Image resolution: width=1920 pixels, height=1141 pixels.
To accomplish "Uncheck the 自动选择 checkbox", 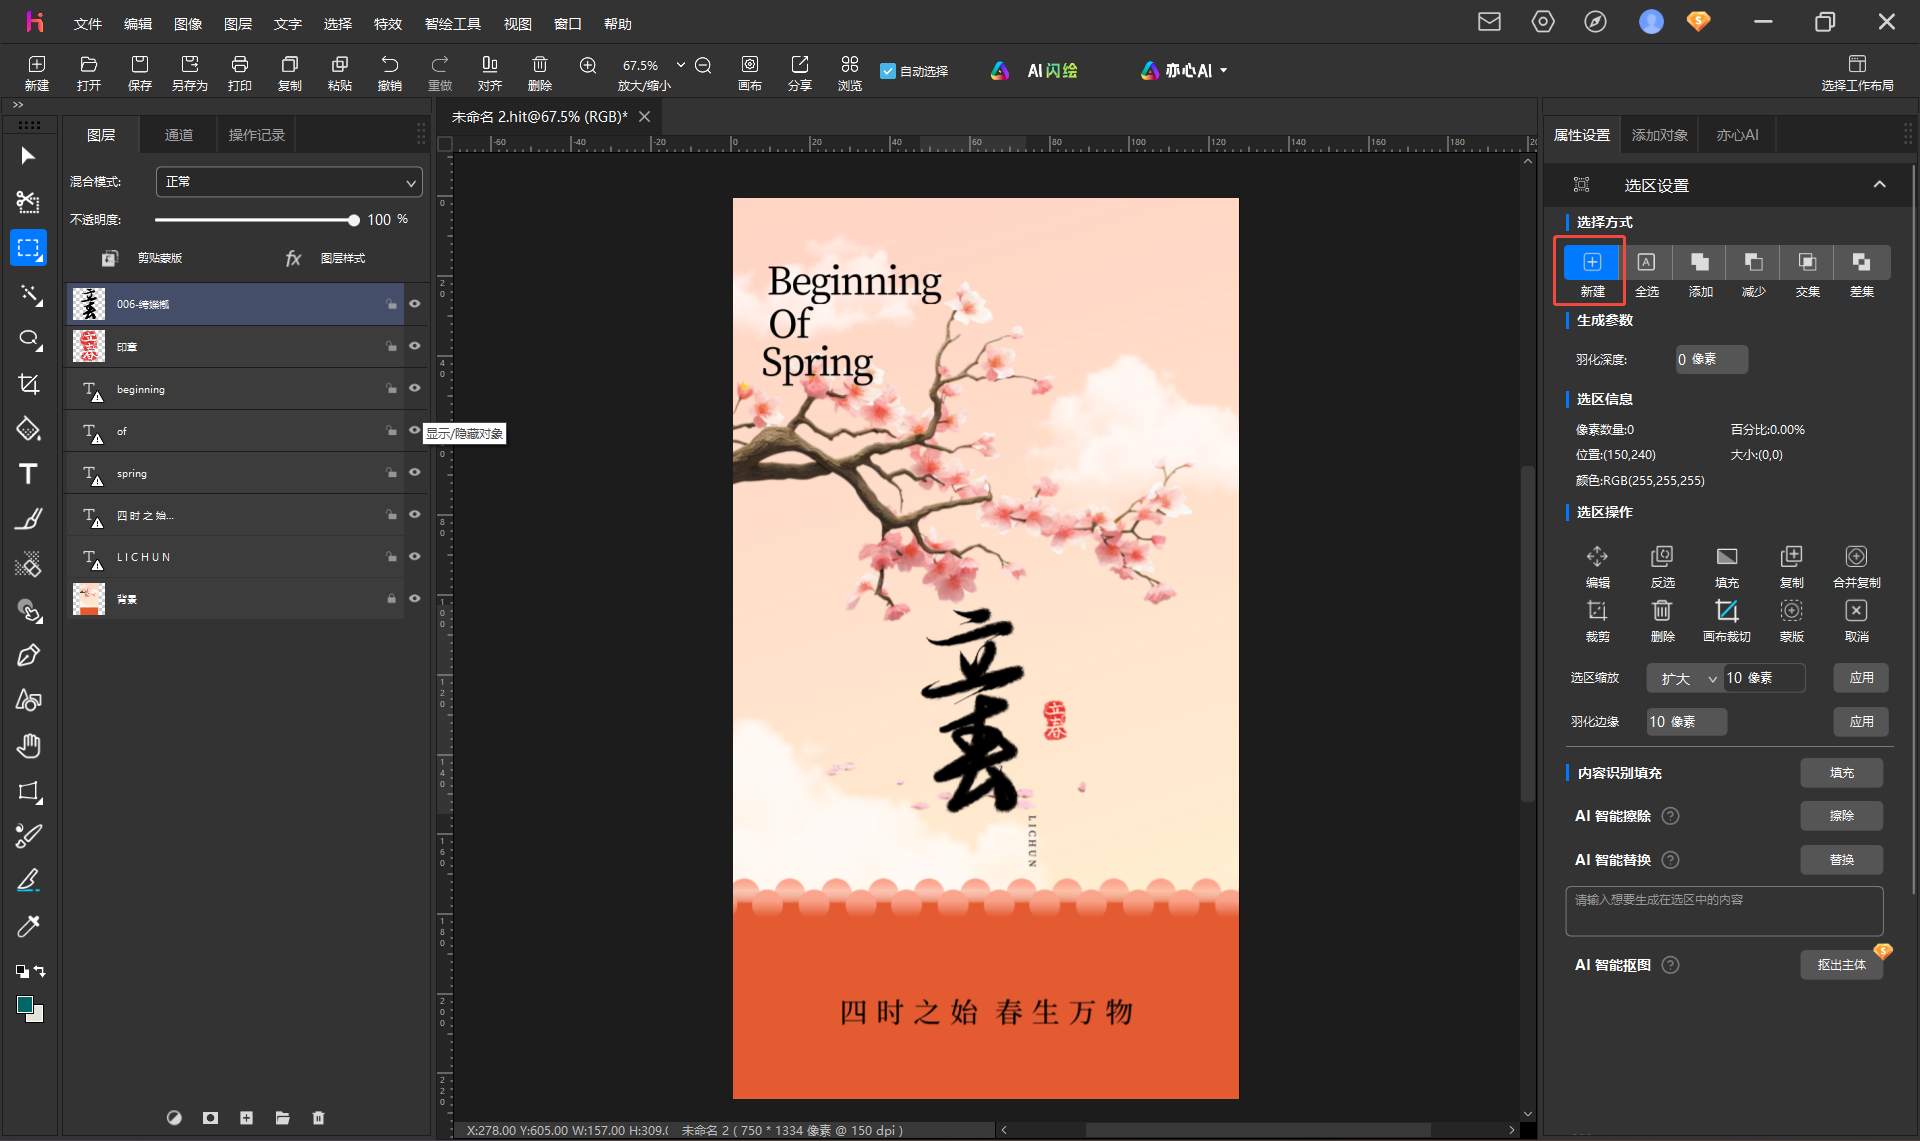I will (887, 71).
